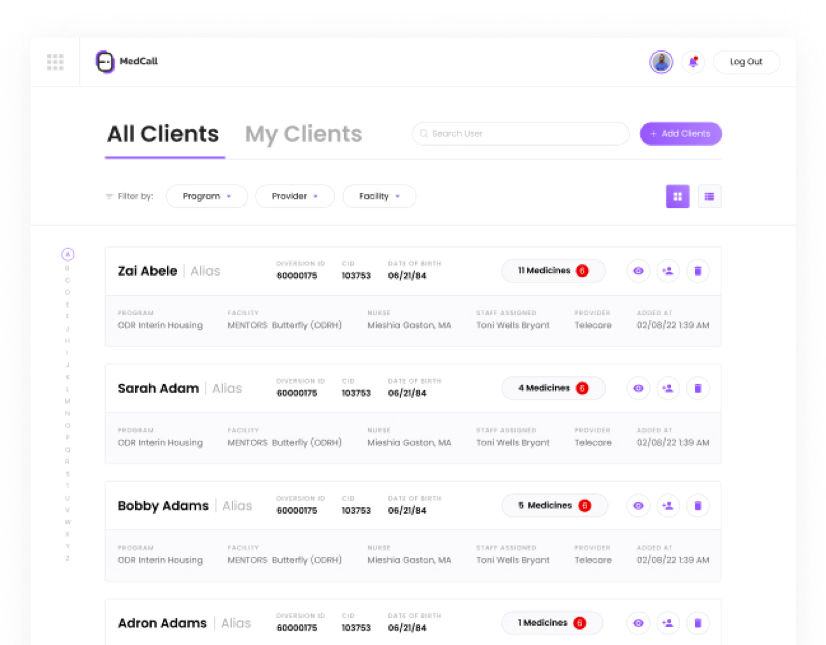
Task: Delete Bobby Adams client record
Action: tap(698, 506)
